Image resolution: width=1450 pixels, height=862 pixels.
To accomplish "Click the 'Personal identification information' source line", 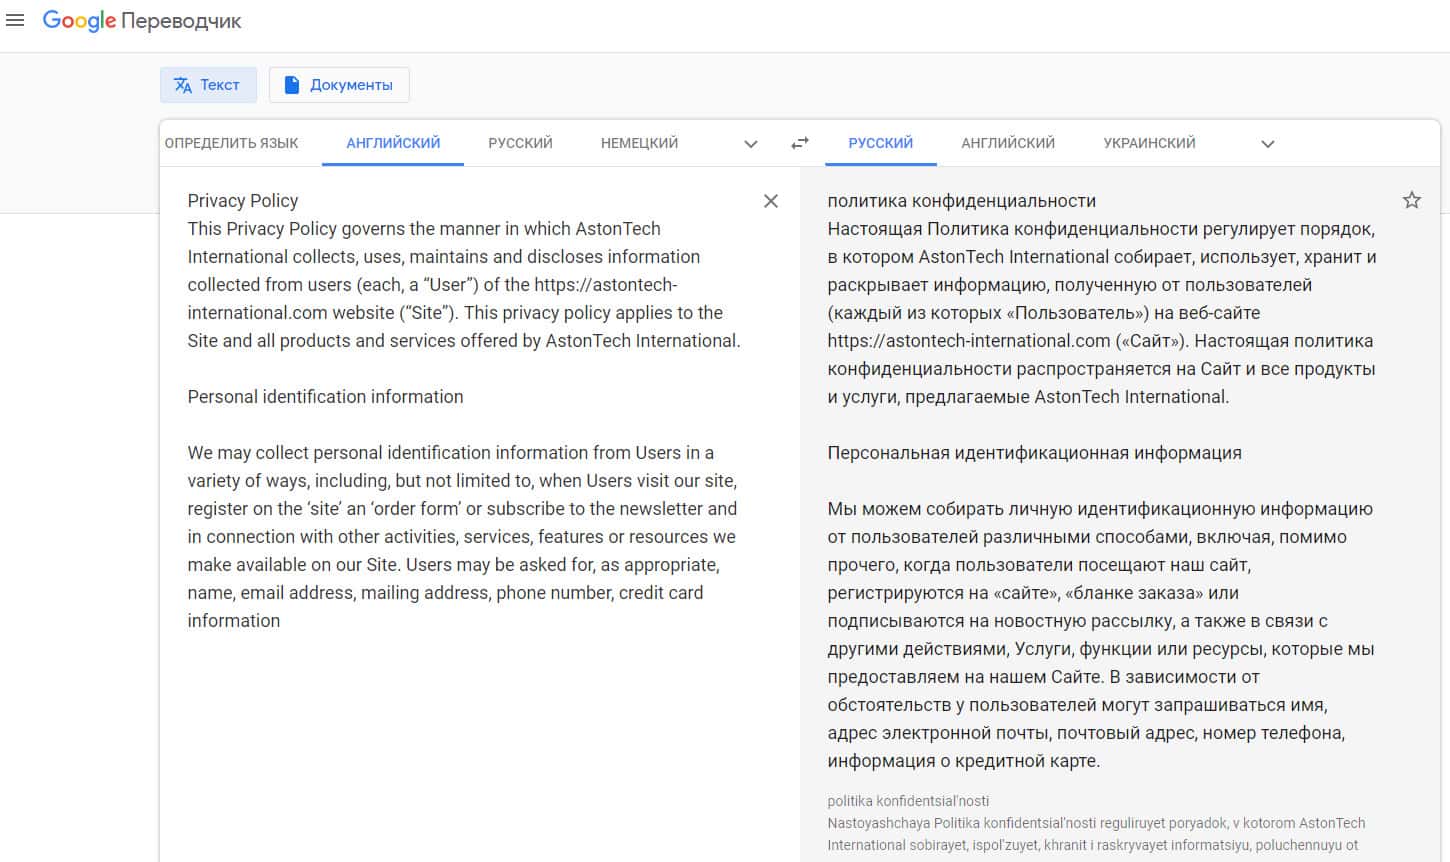I will pos(325,397).
